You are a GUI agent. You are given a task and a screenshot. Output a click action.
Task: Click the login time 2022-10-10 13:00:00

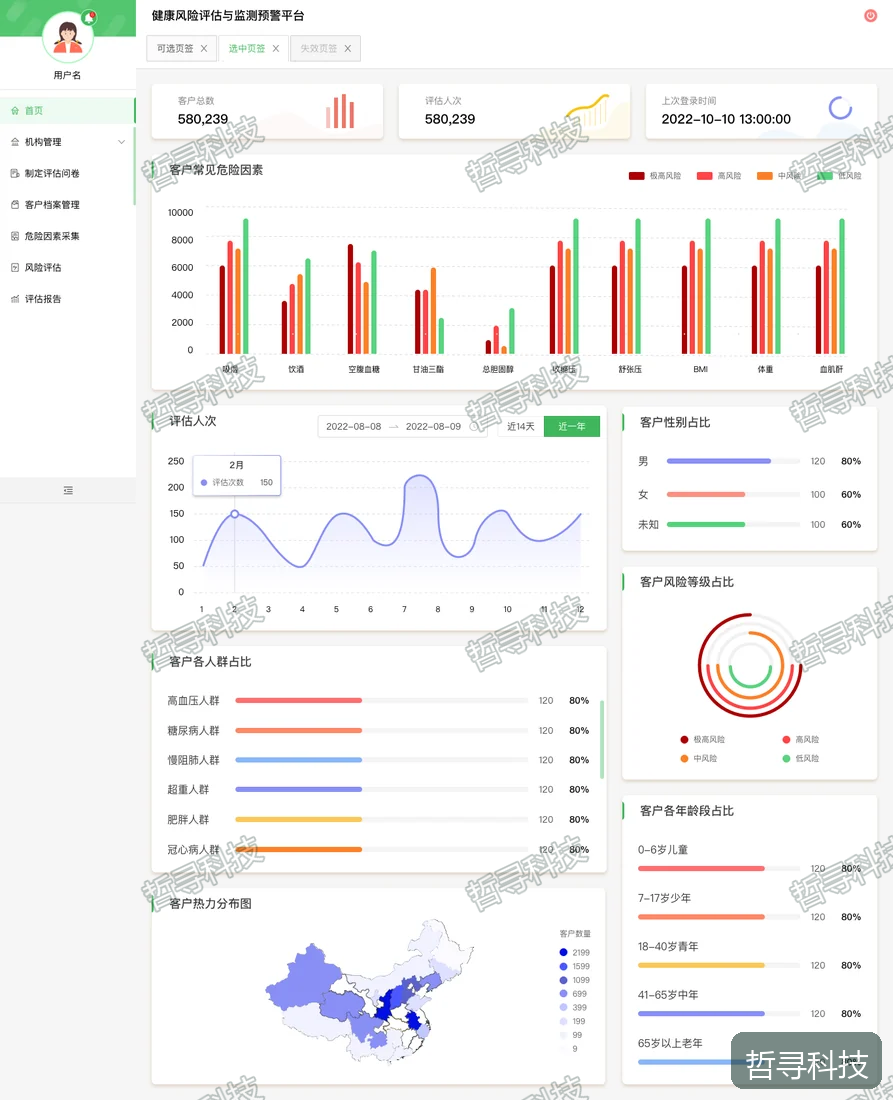click(x=726, y=119)
